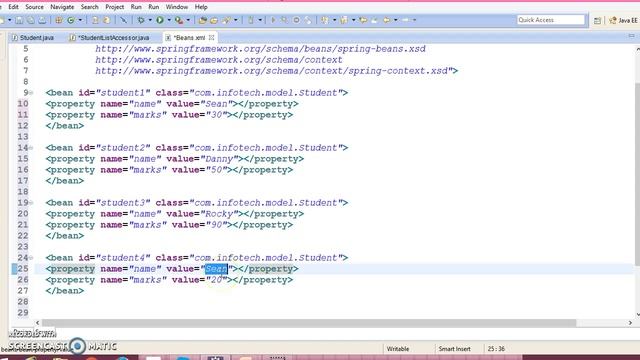Click the spring-context.xsd URL on line 7
This screenshot has height=360, width=640.
(x=271, y=71)
